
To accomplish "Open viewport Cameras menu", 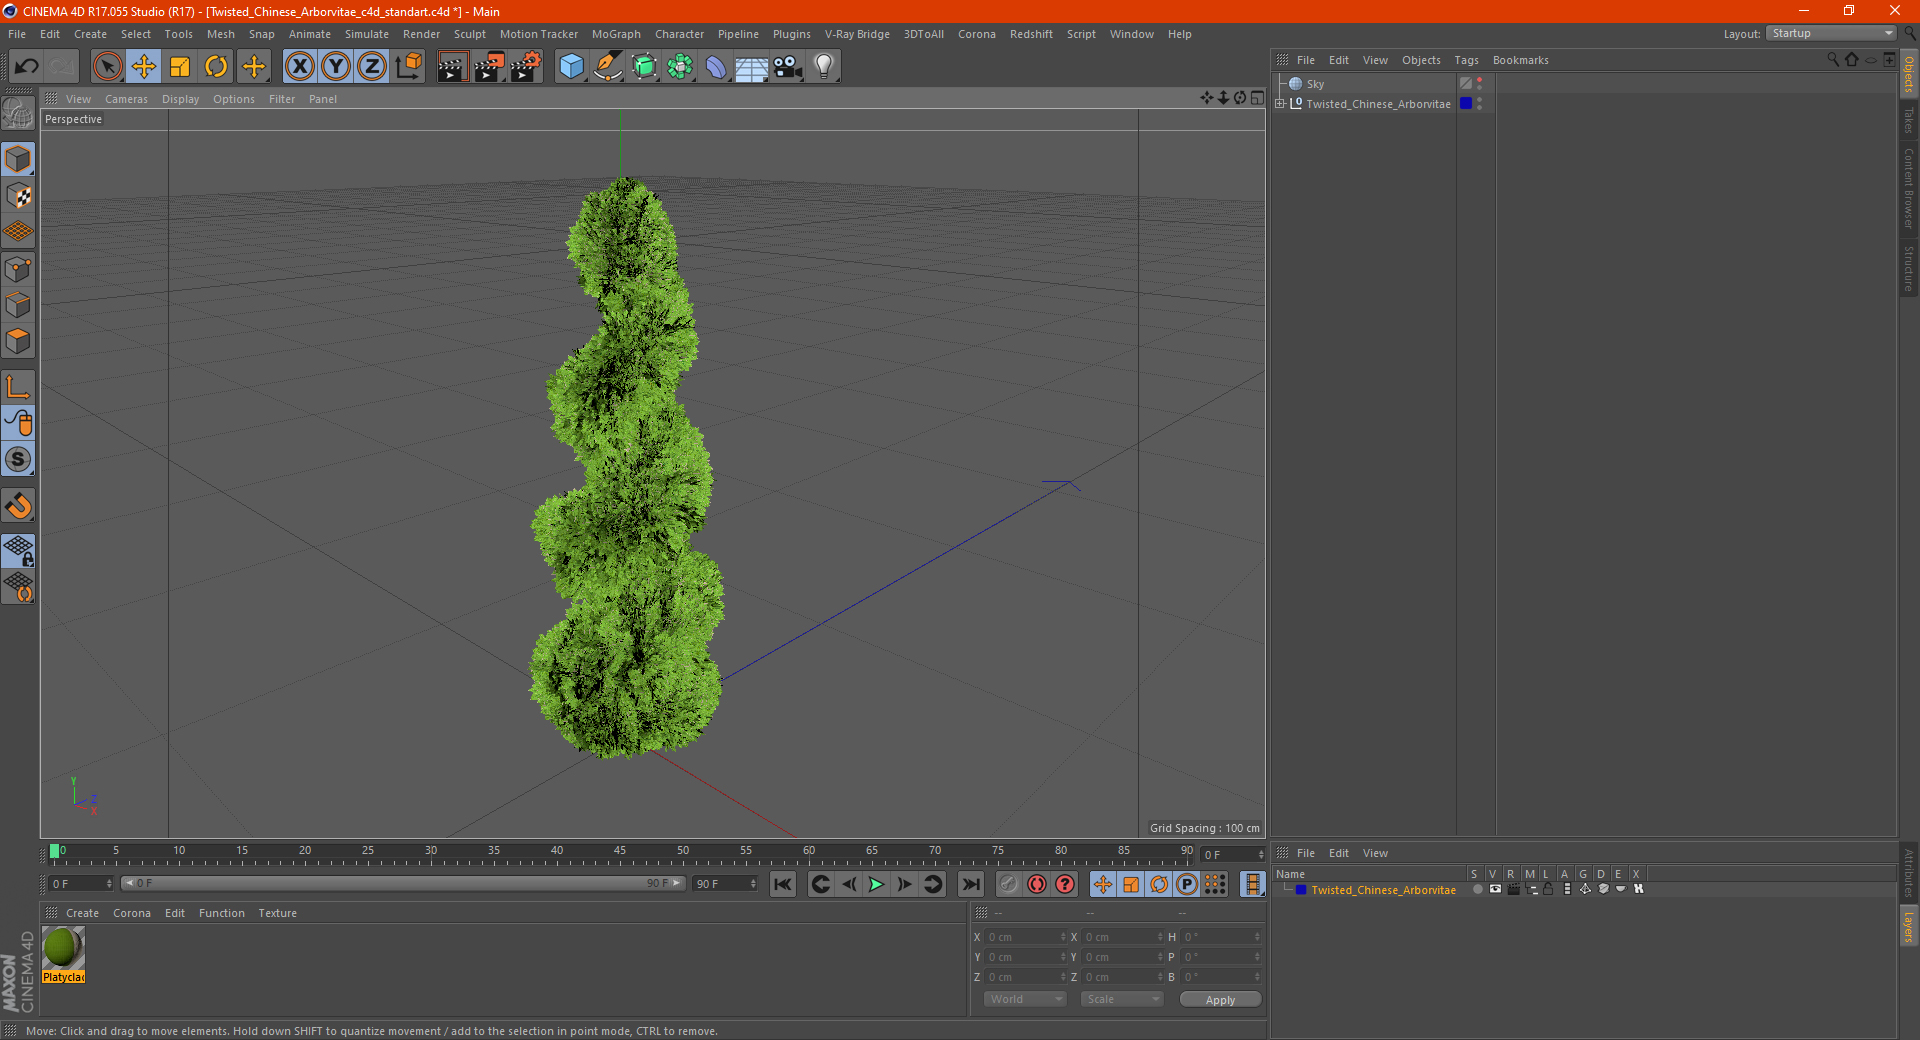I will point(126,99).
